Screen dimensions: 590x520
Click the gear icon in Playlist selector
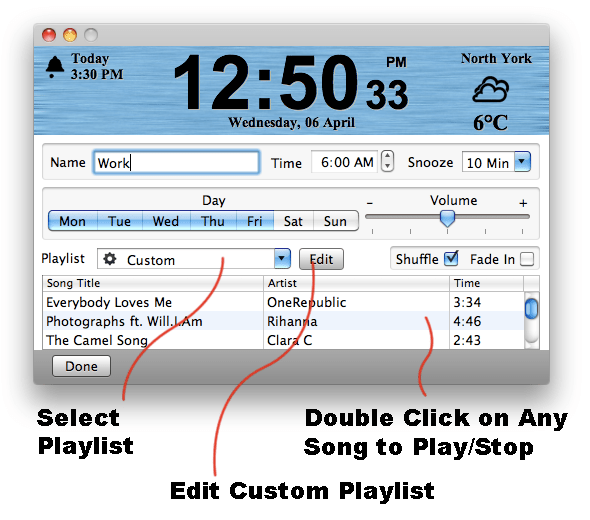click(110, 259)
